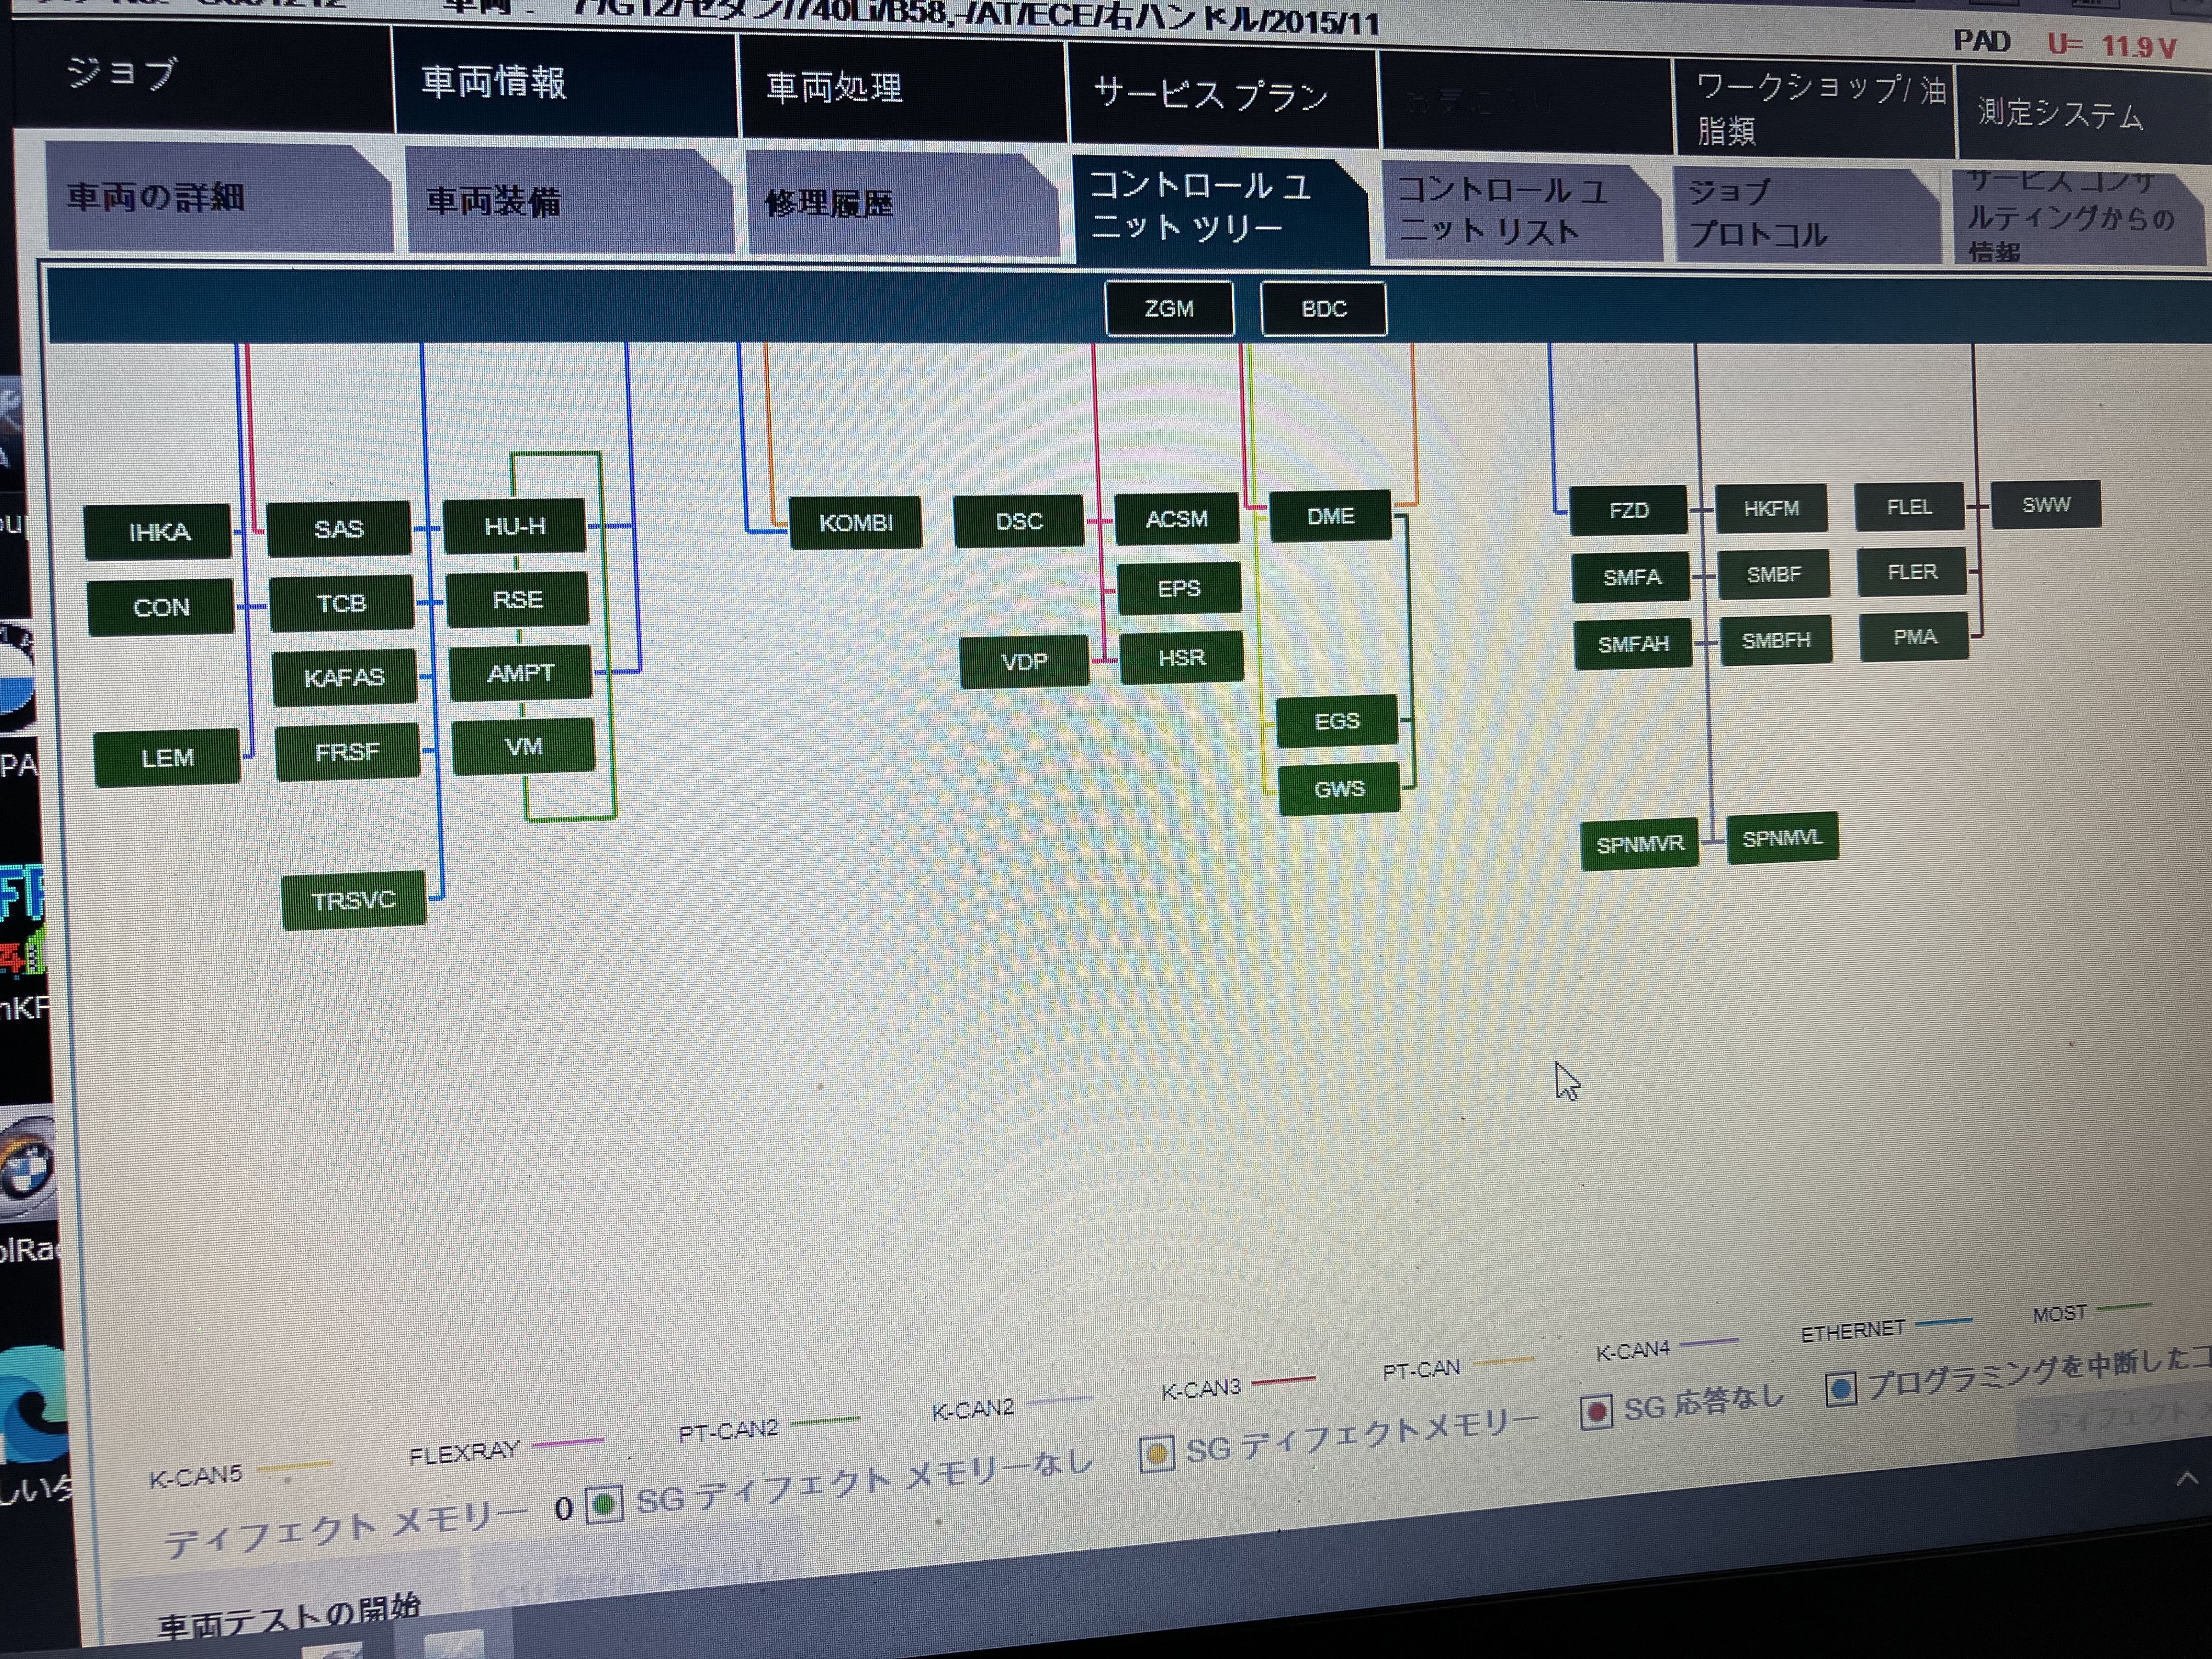Open the ワークショップ/油脂類 menu
Screen dimensions: 2212x1659
1814,108
